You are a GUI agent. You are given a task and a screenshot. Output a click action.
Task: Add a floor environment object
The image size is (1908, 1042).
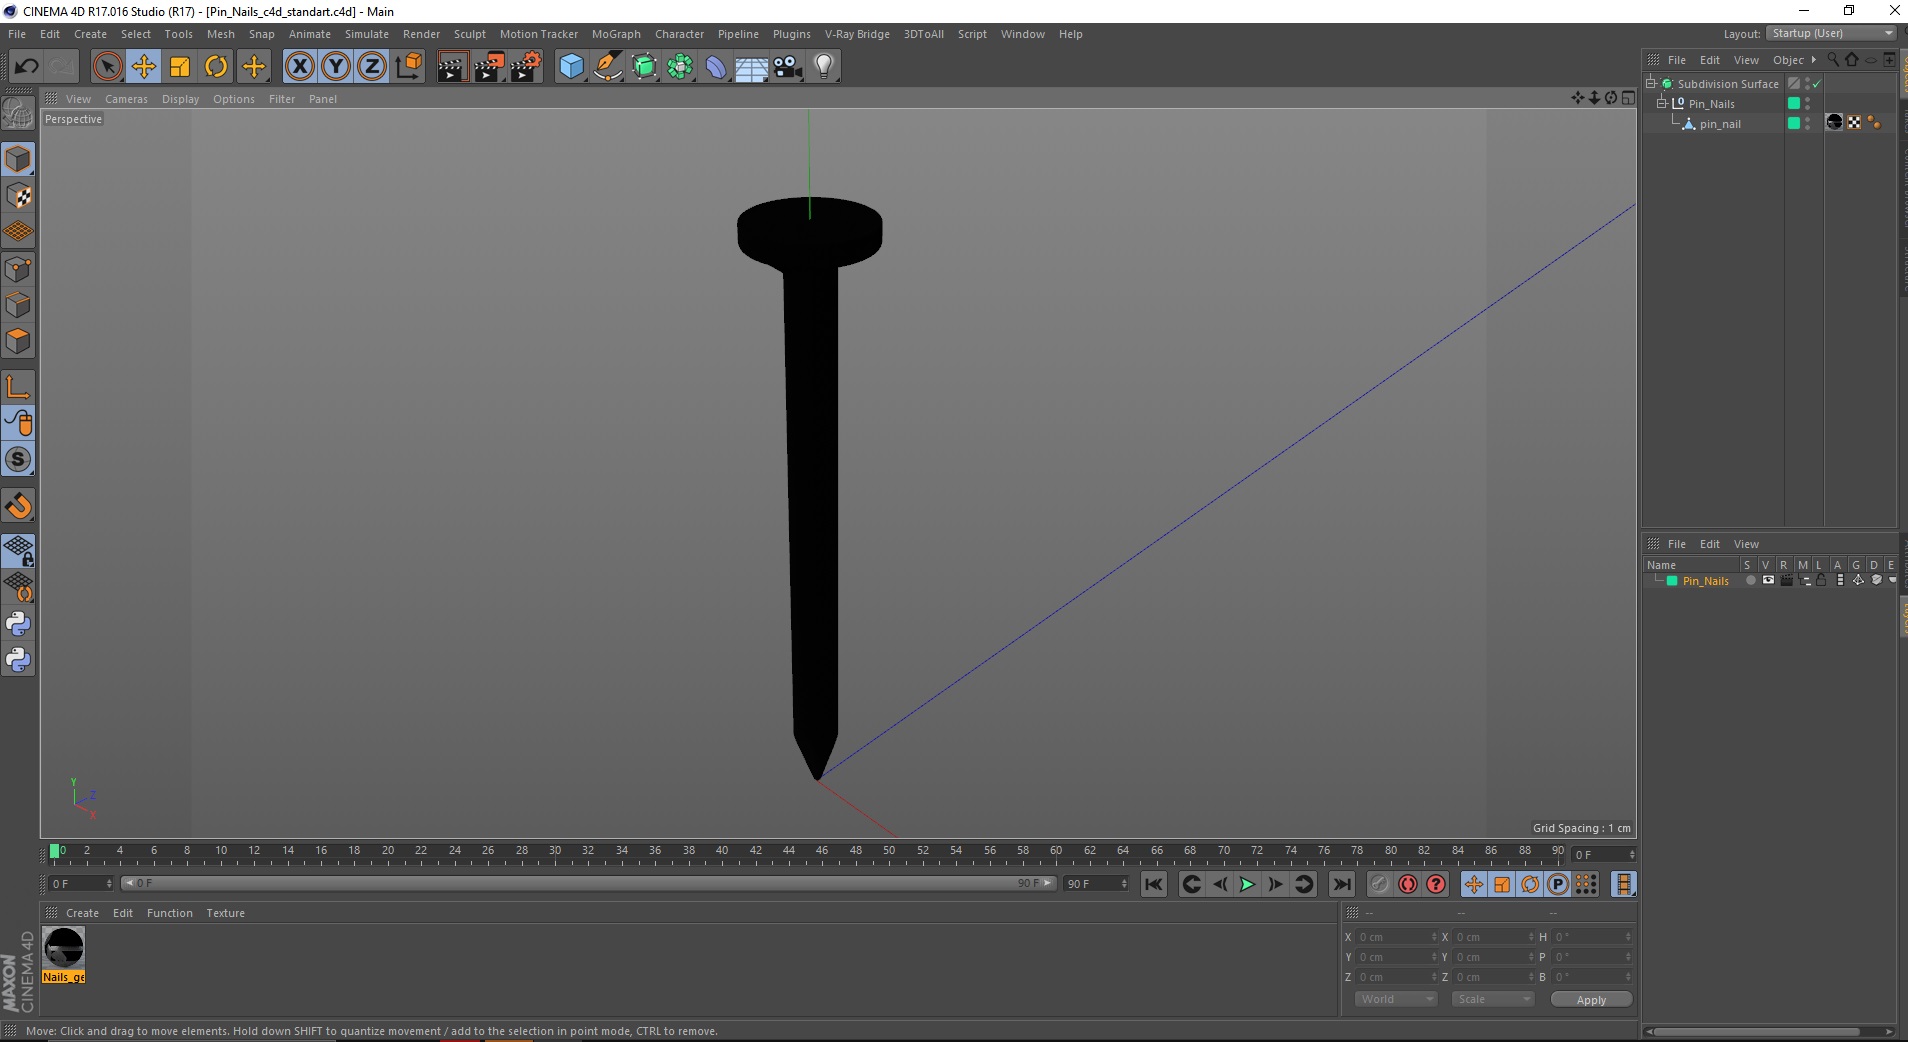752,67
